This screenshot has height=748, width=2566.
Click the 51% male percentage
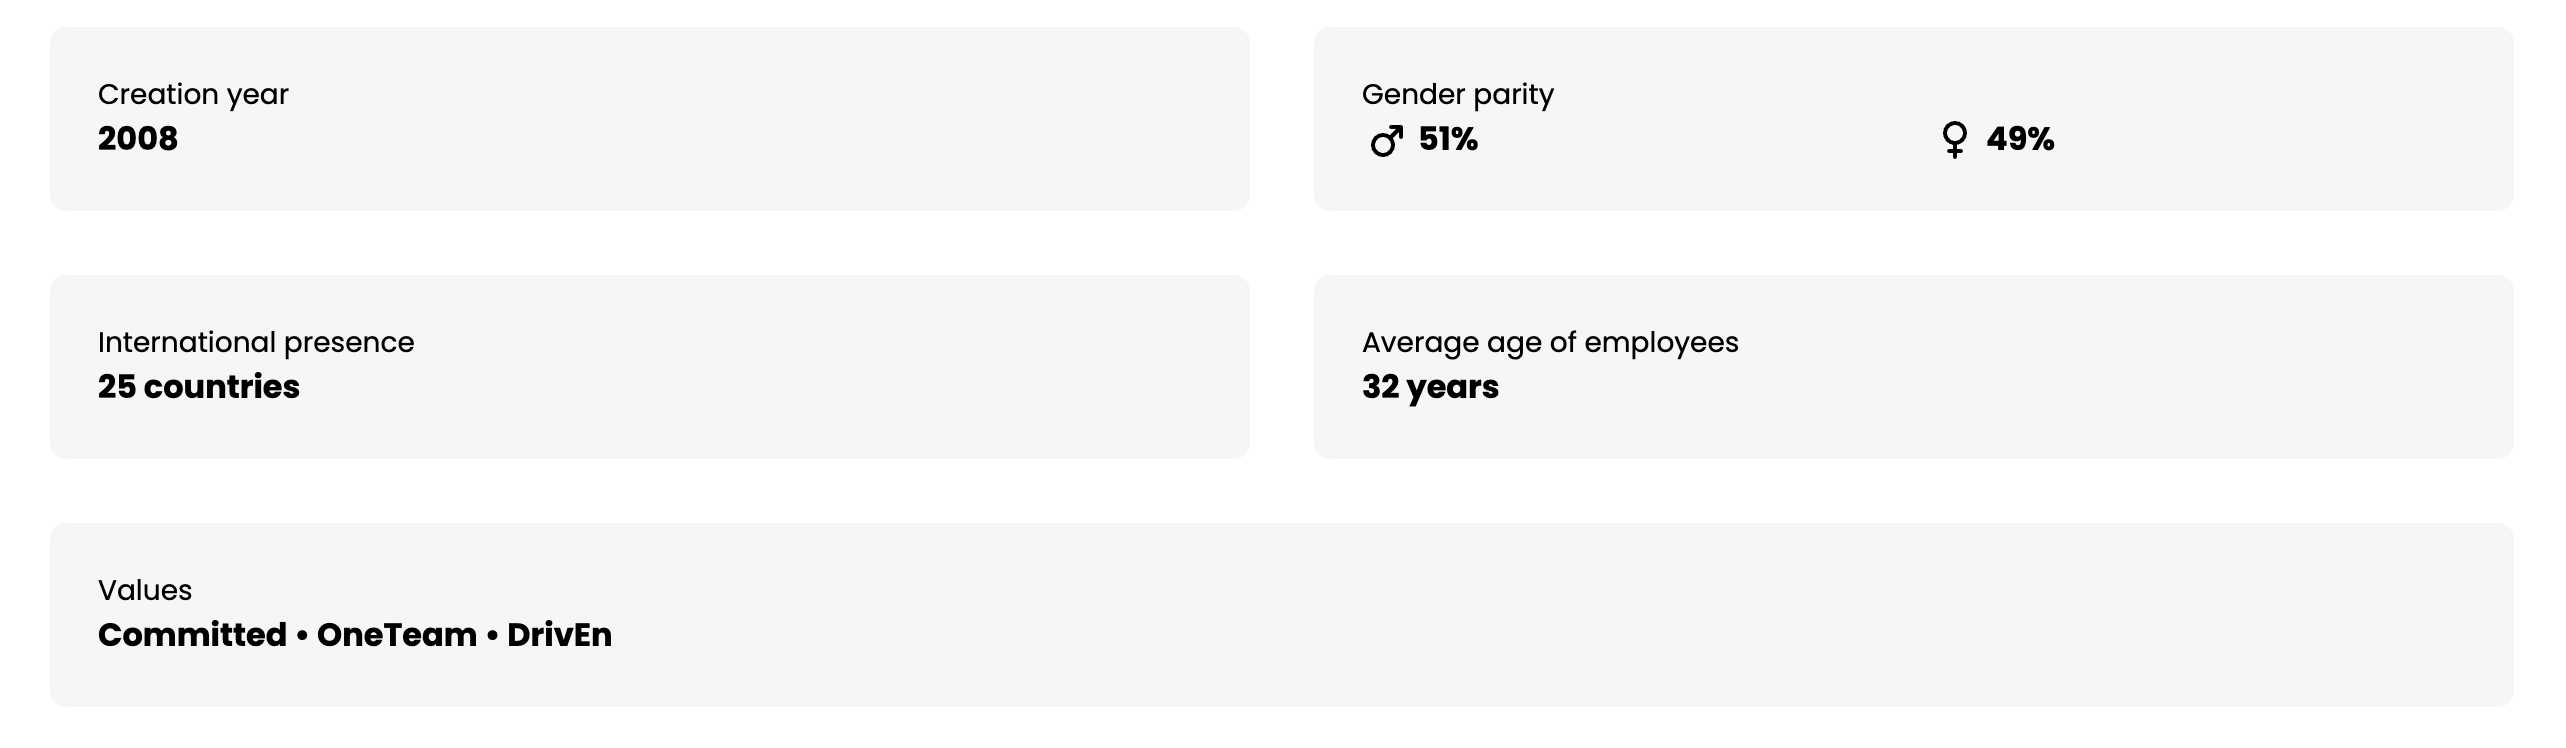click(1448, 139)
